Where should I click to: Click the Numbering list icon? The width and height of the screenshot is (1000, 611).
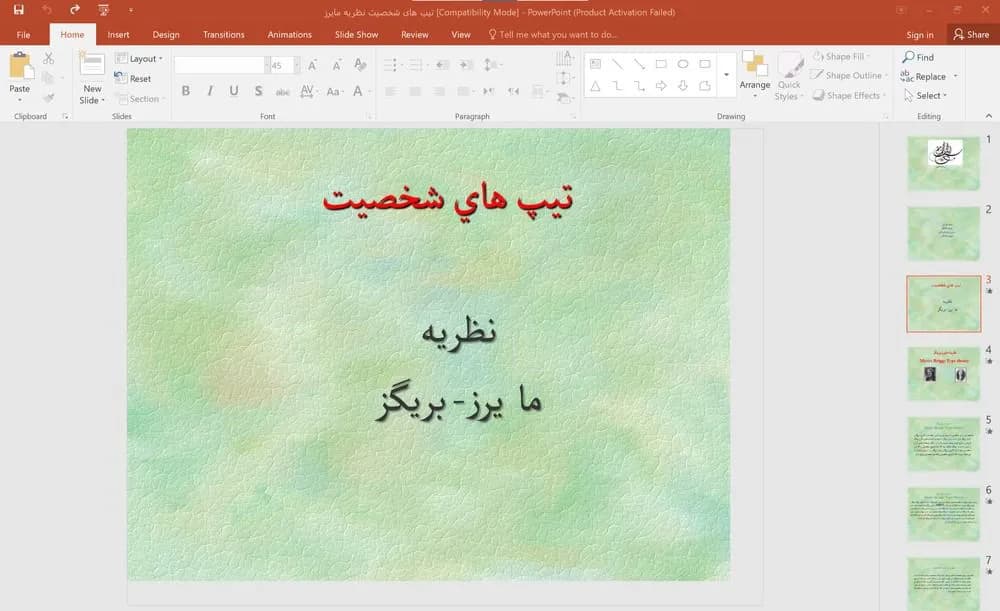[x=418, y=65]
